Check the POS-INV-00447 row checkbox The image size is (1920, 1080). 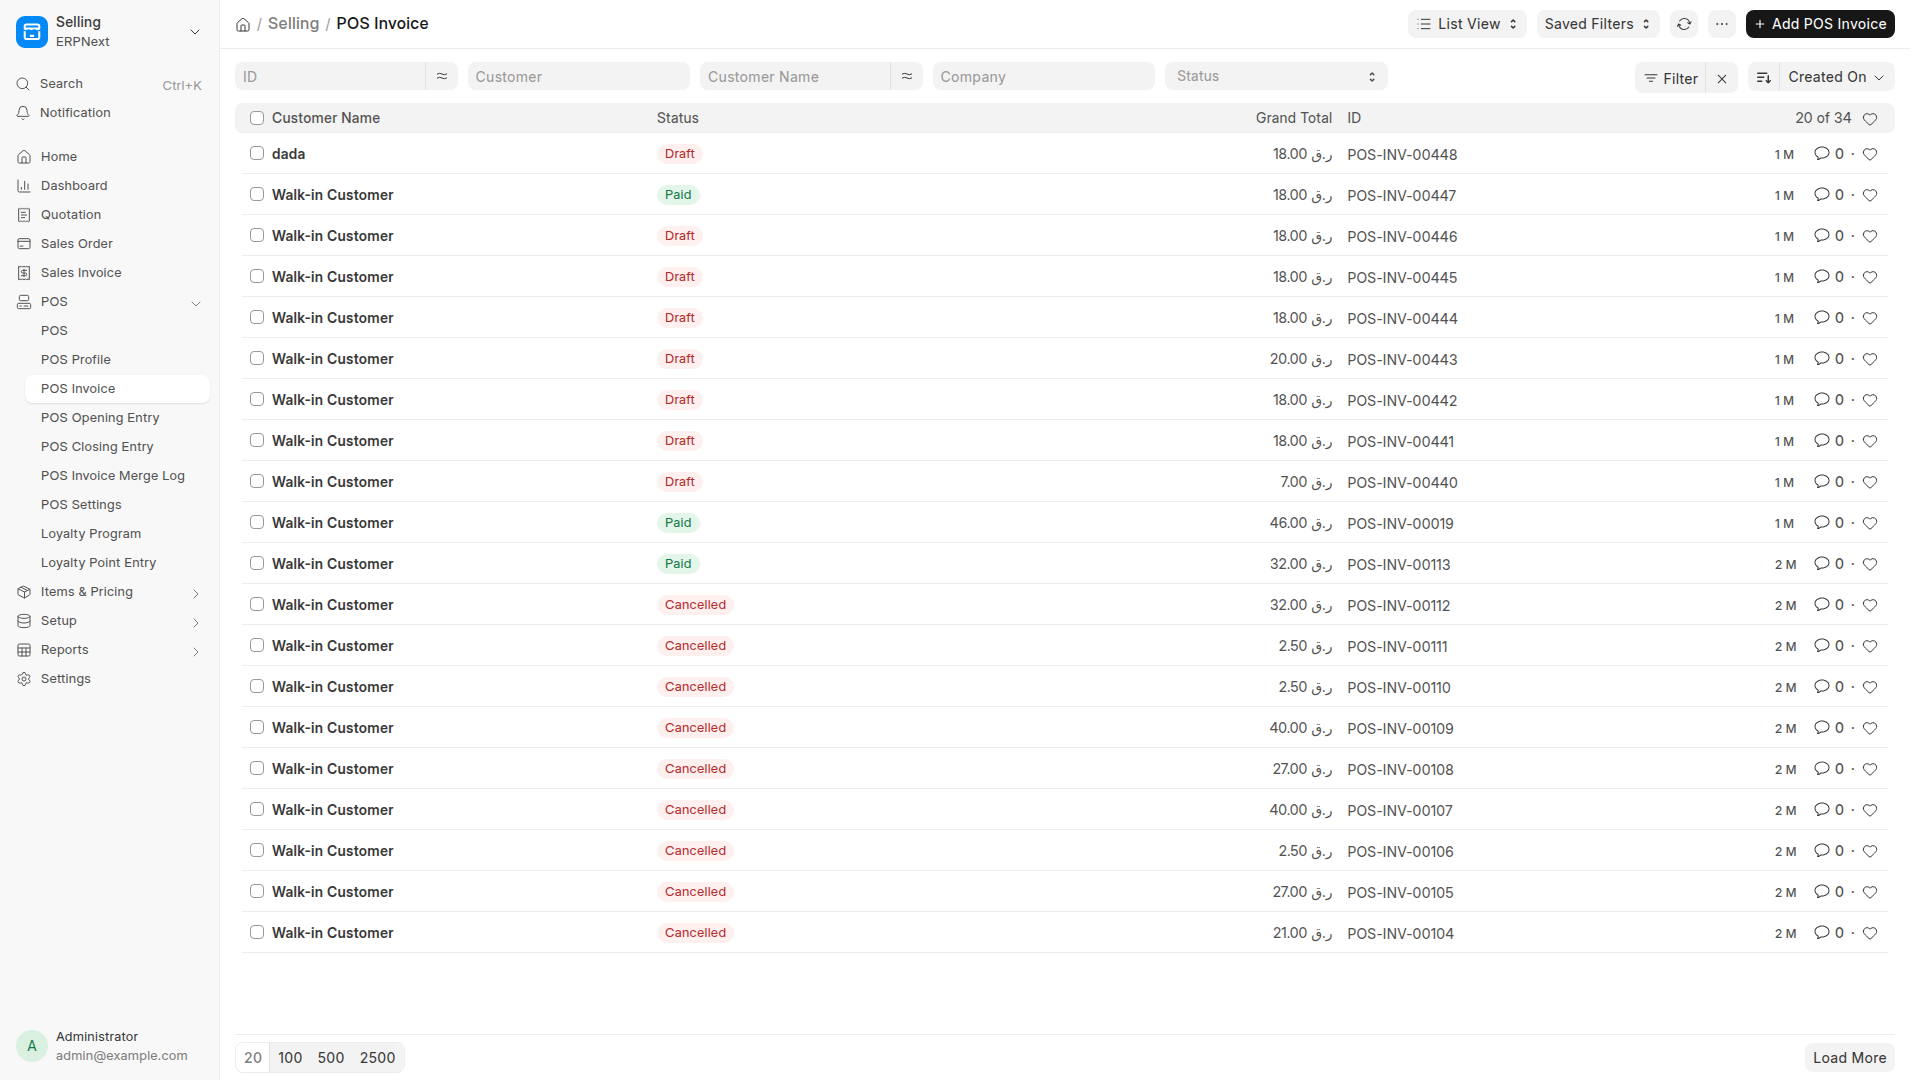pyautogui.click(x=257, y=195)
